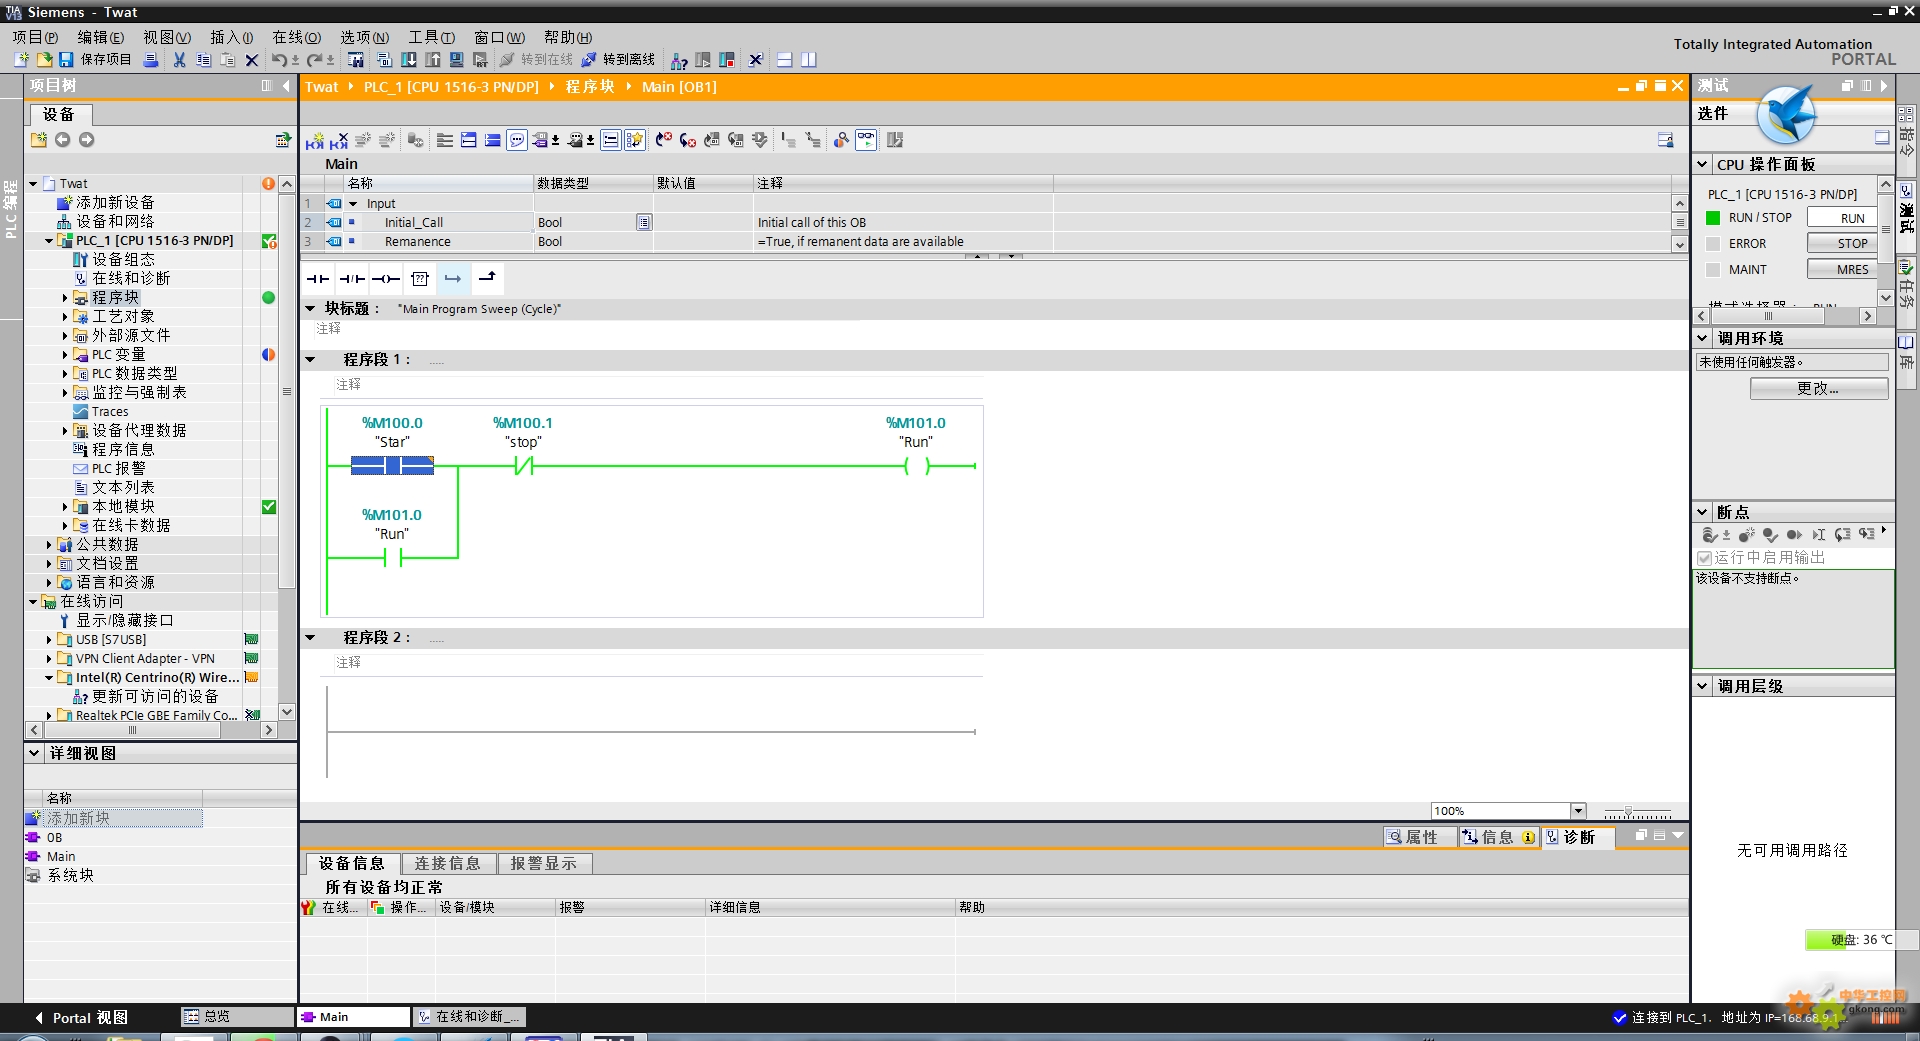1920x1041 pixels.
Task: Insert an empty box instruction
Action: [x=420, y=278]
